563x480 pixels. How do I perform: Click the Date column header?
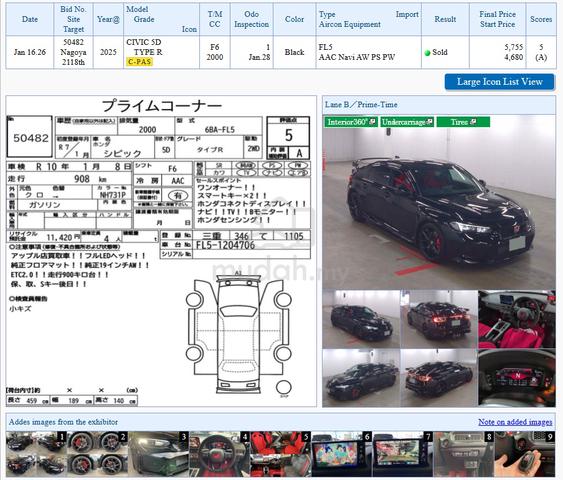tap(30, 19)
